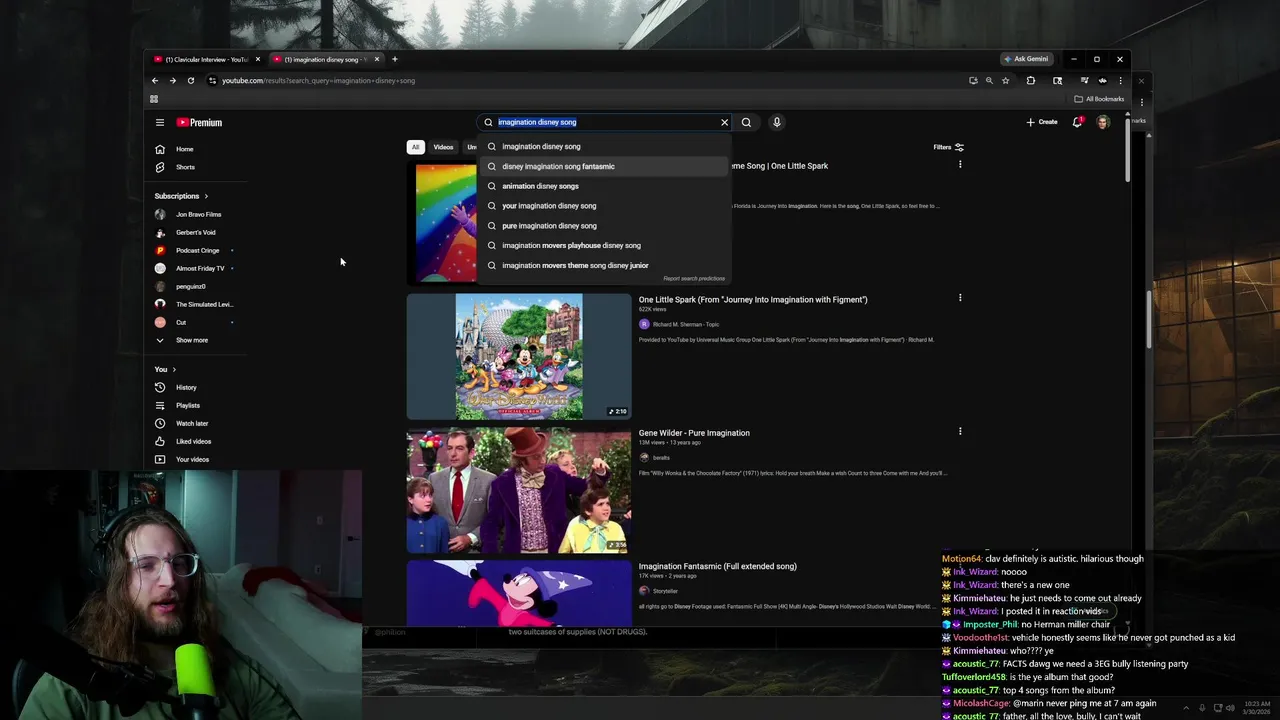Go to YouTube Premium home logo
Image resolution: width=1280 pixels, height=720 pixels.
tap(199, 122)
